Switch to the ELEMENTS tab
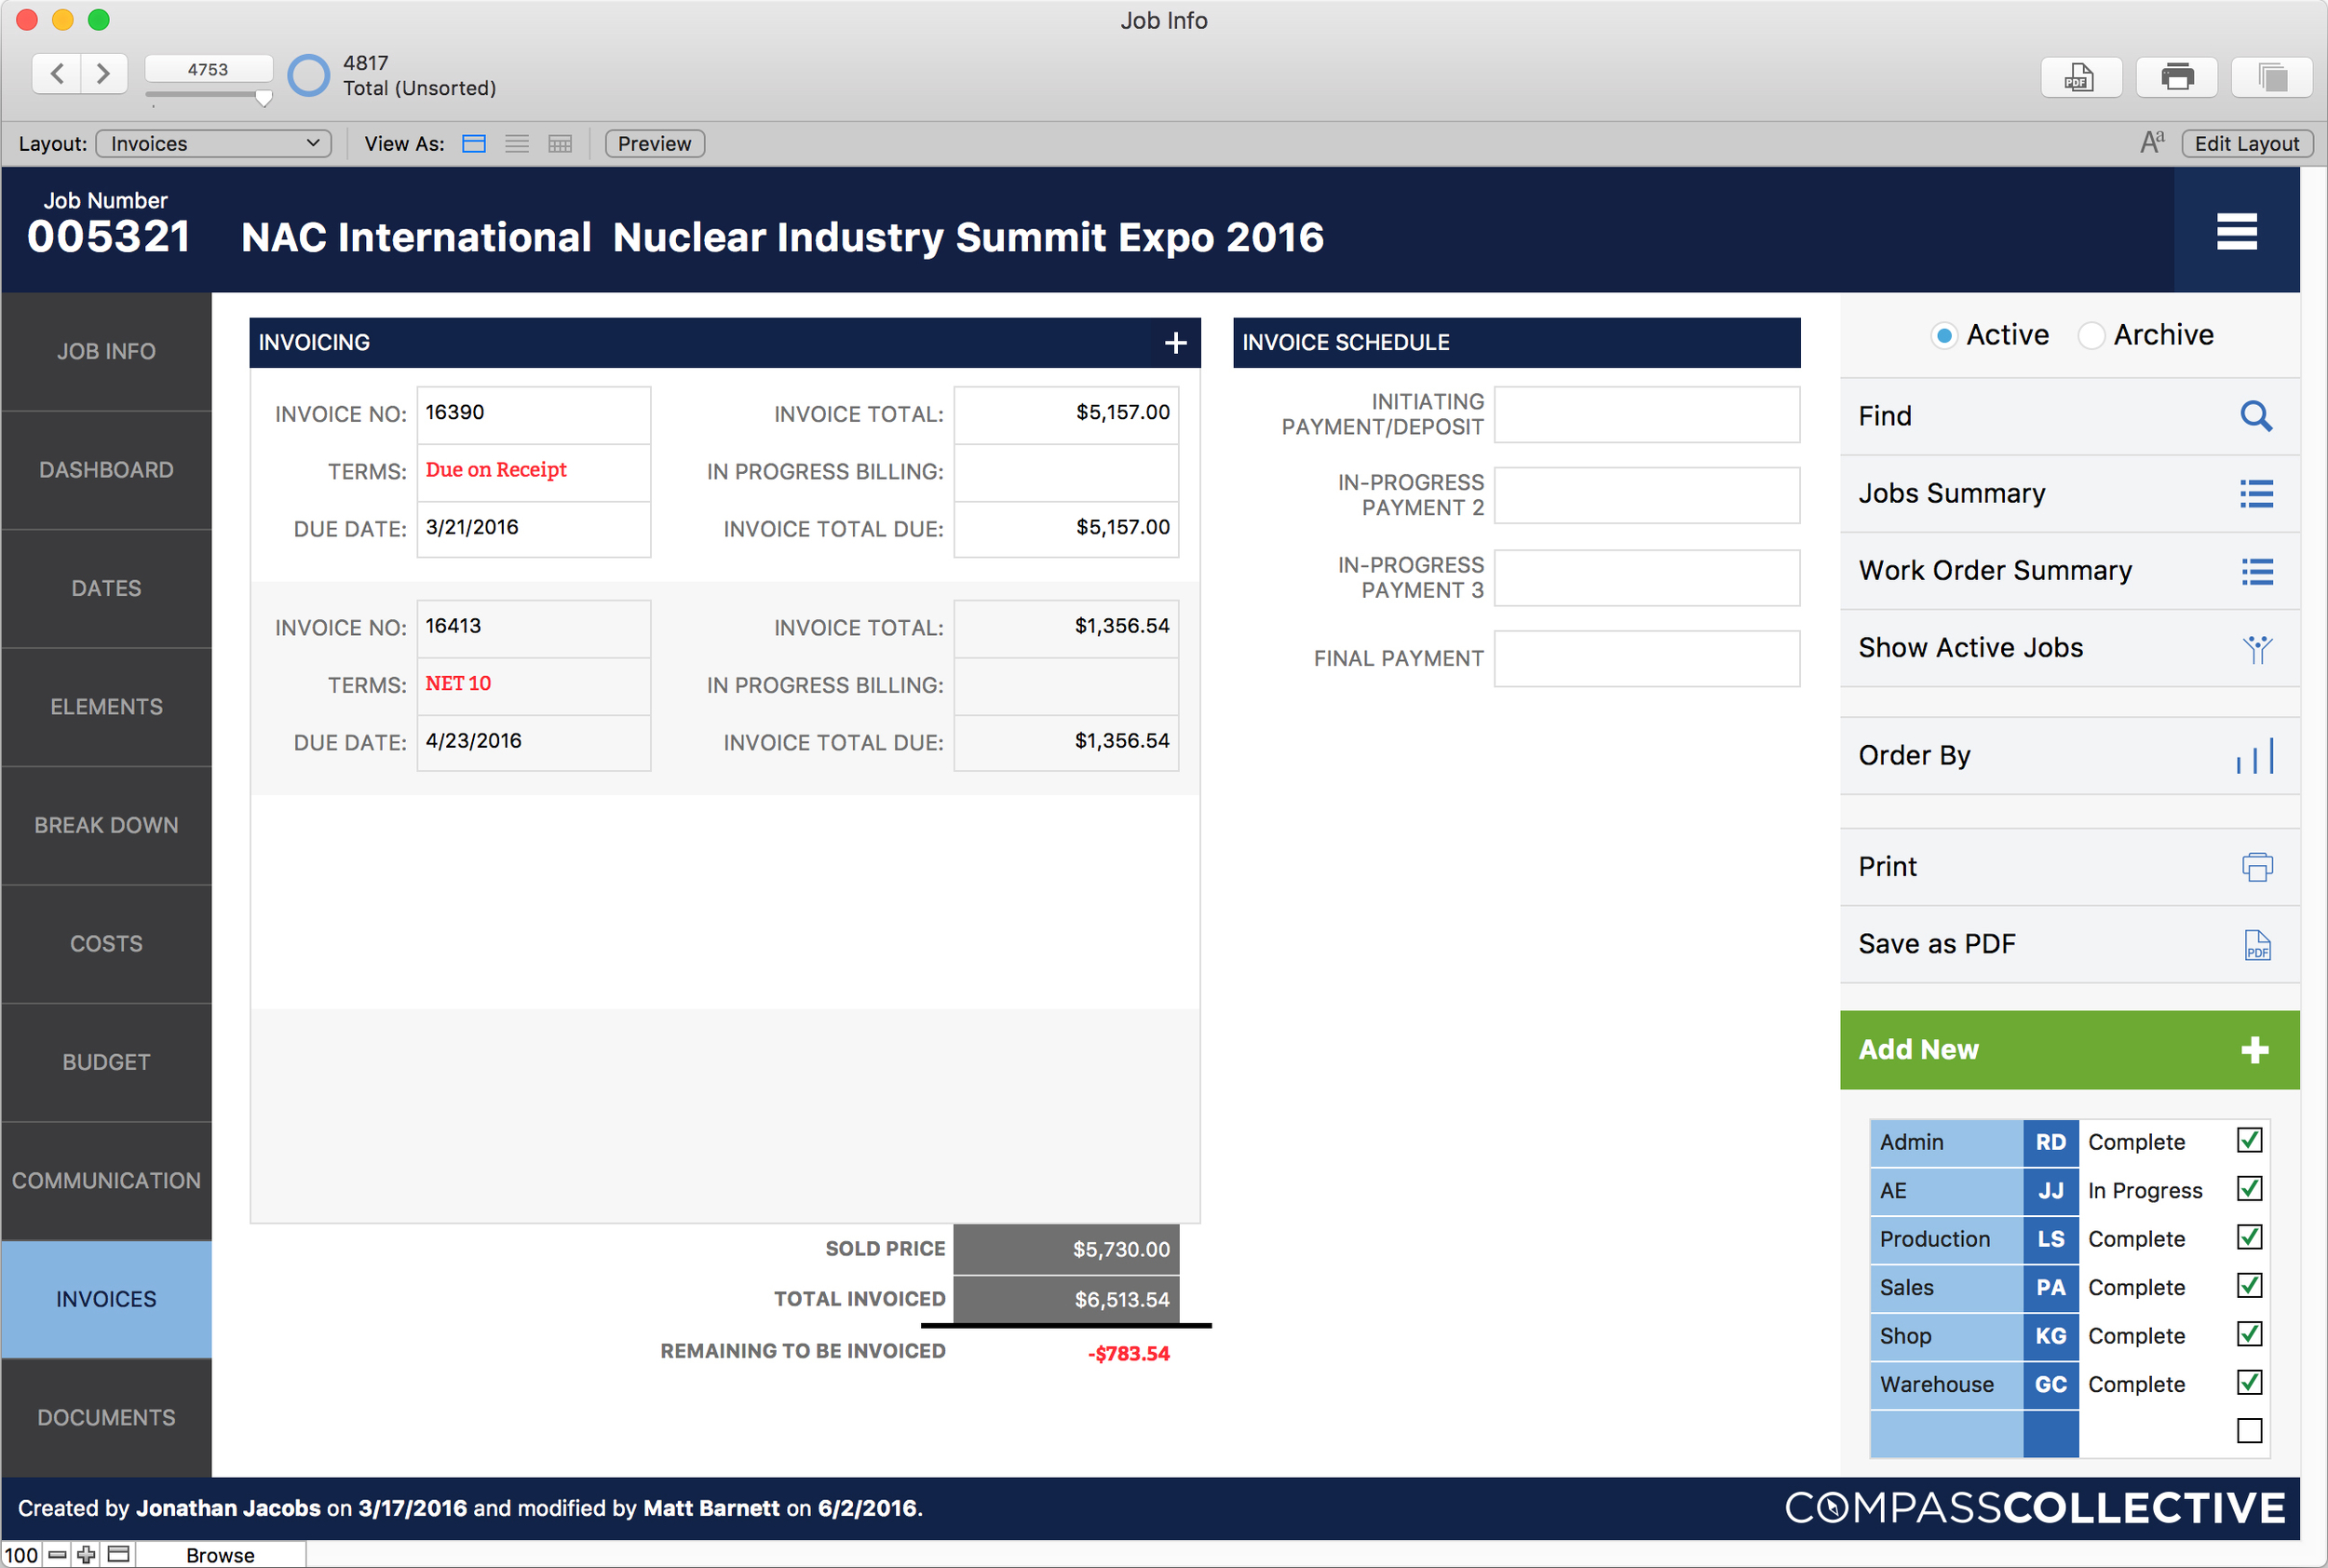2328x1568 pixels. (106, 707)
